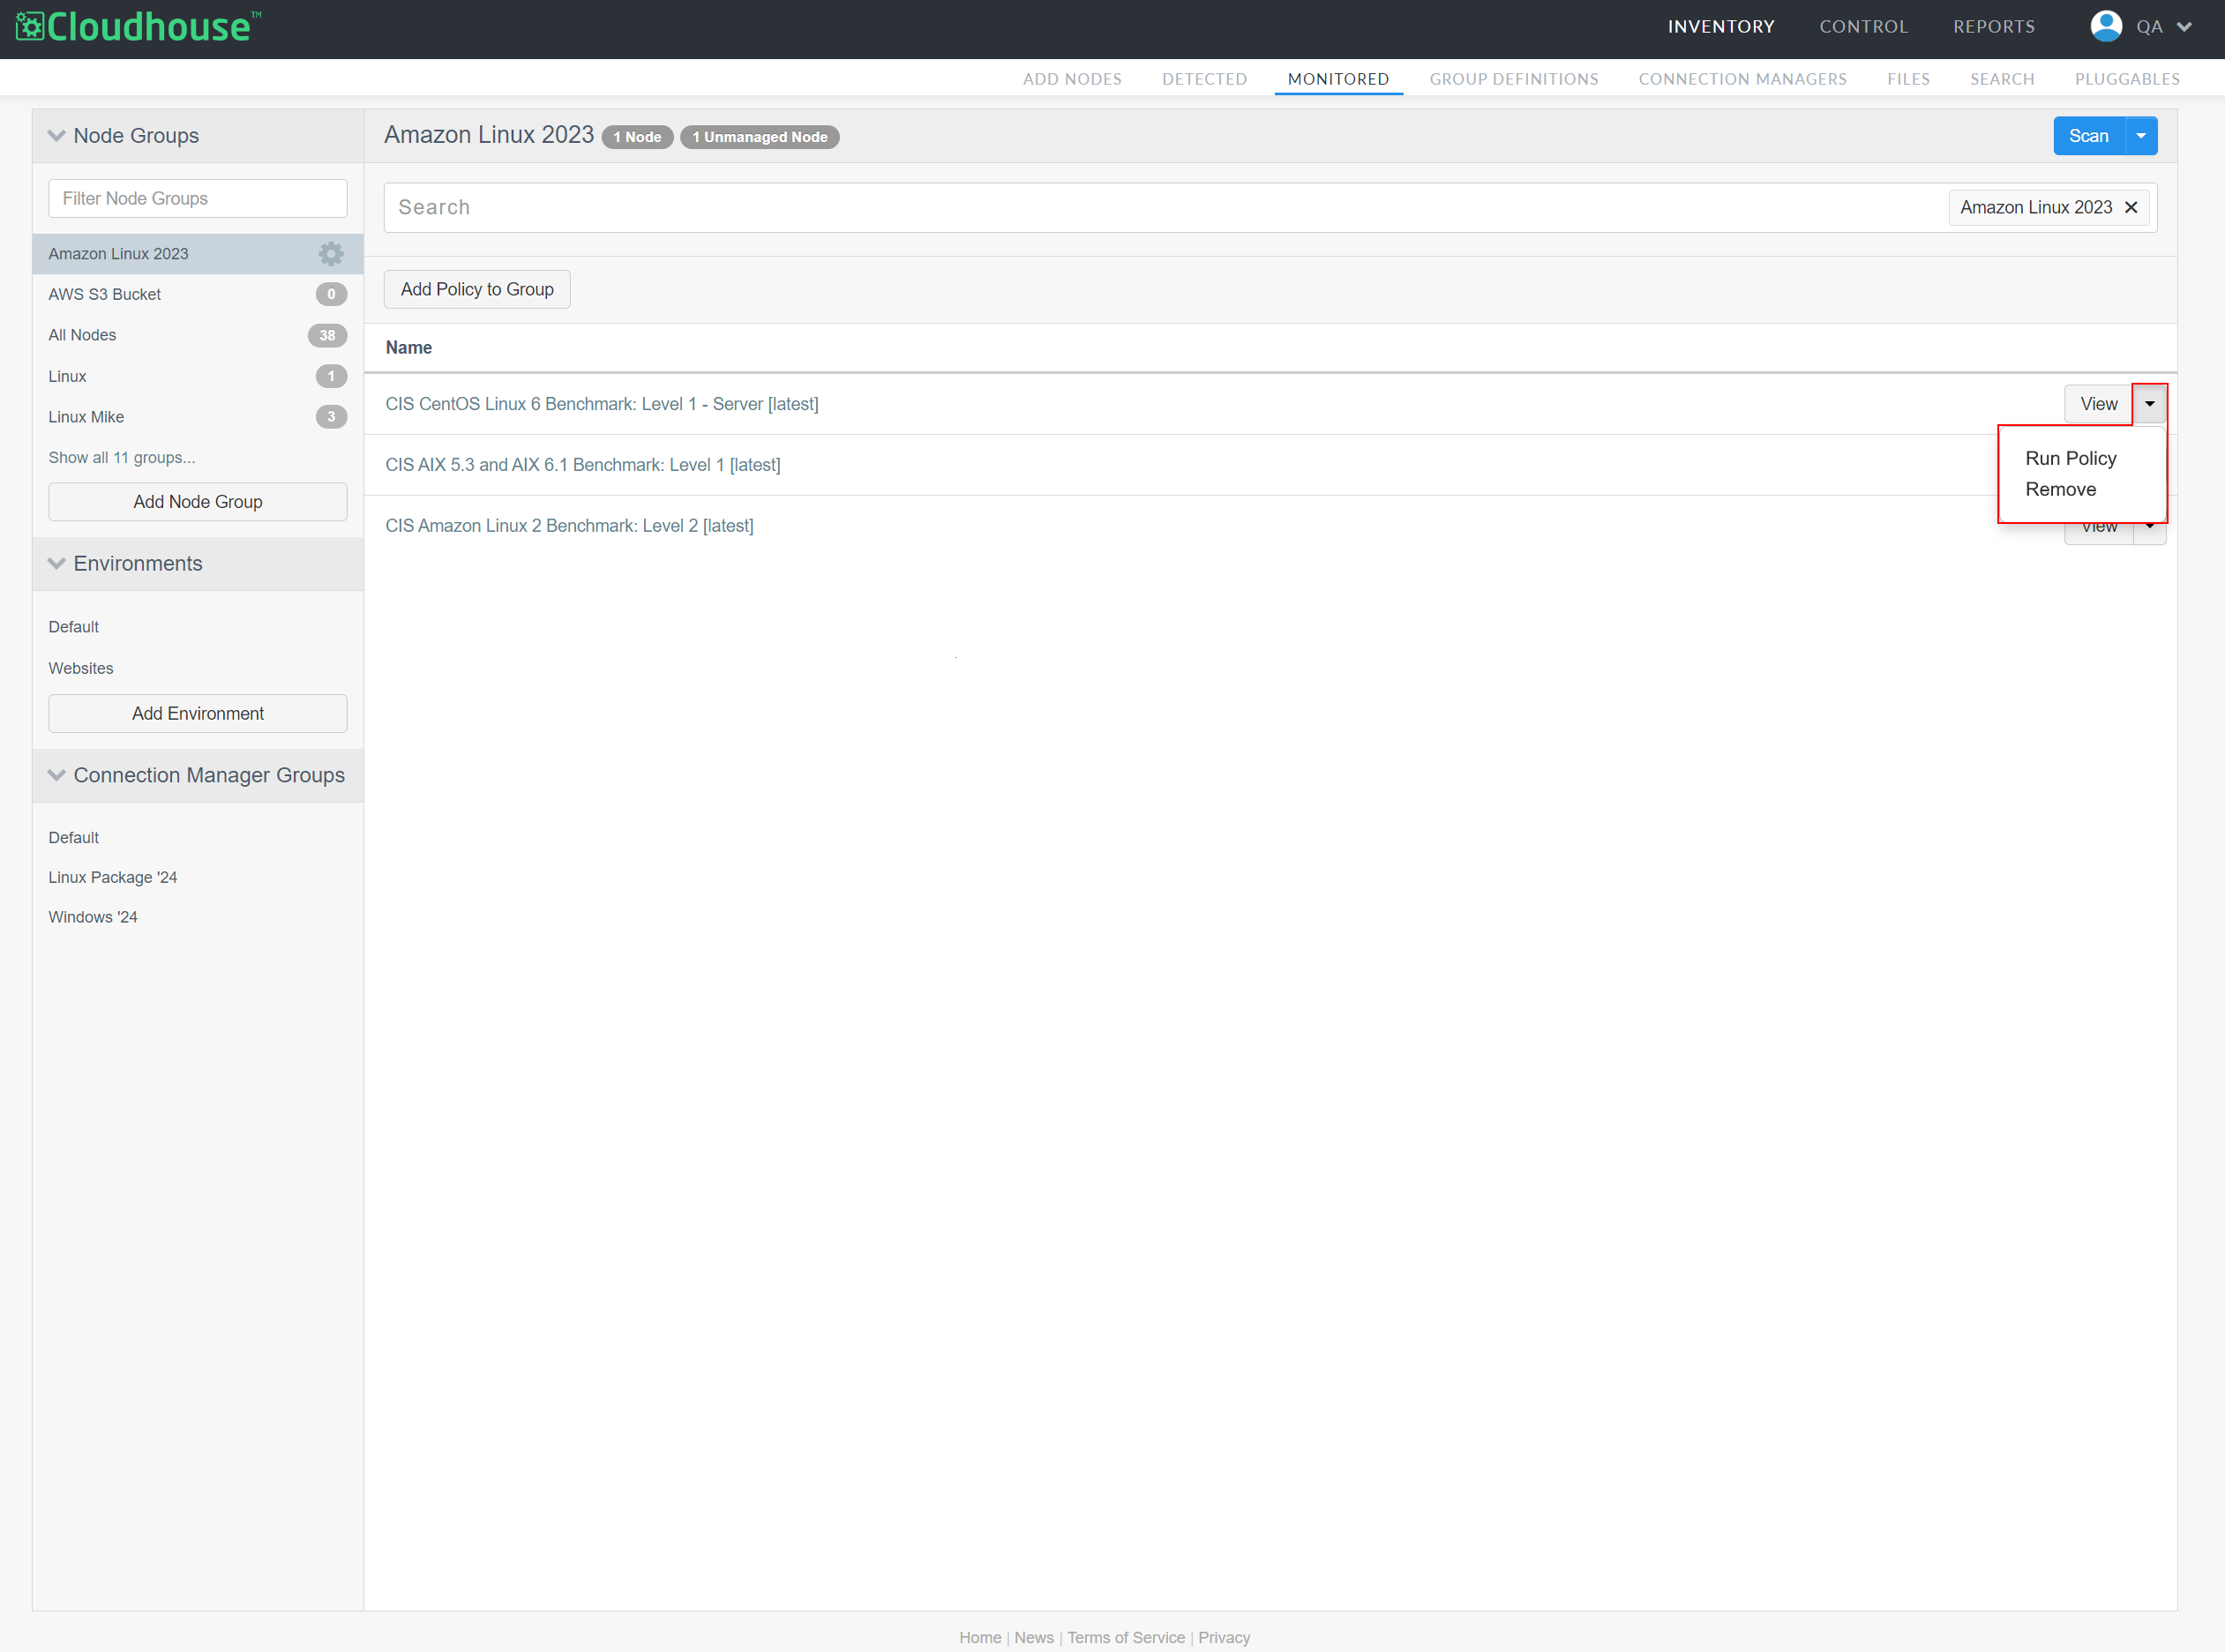Select the All Nodes group
This screenshot has width=2225, height=1652.
(x=198, y=335)
